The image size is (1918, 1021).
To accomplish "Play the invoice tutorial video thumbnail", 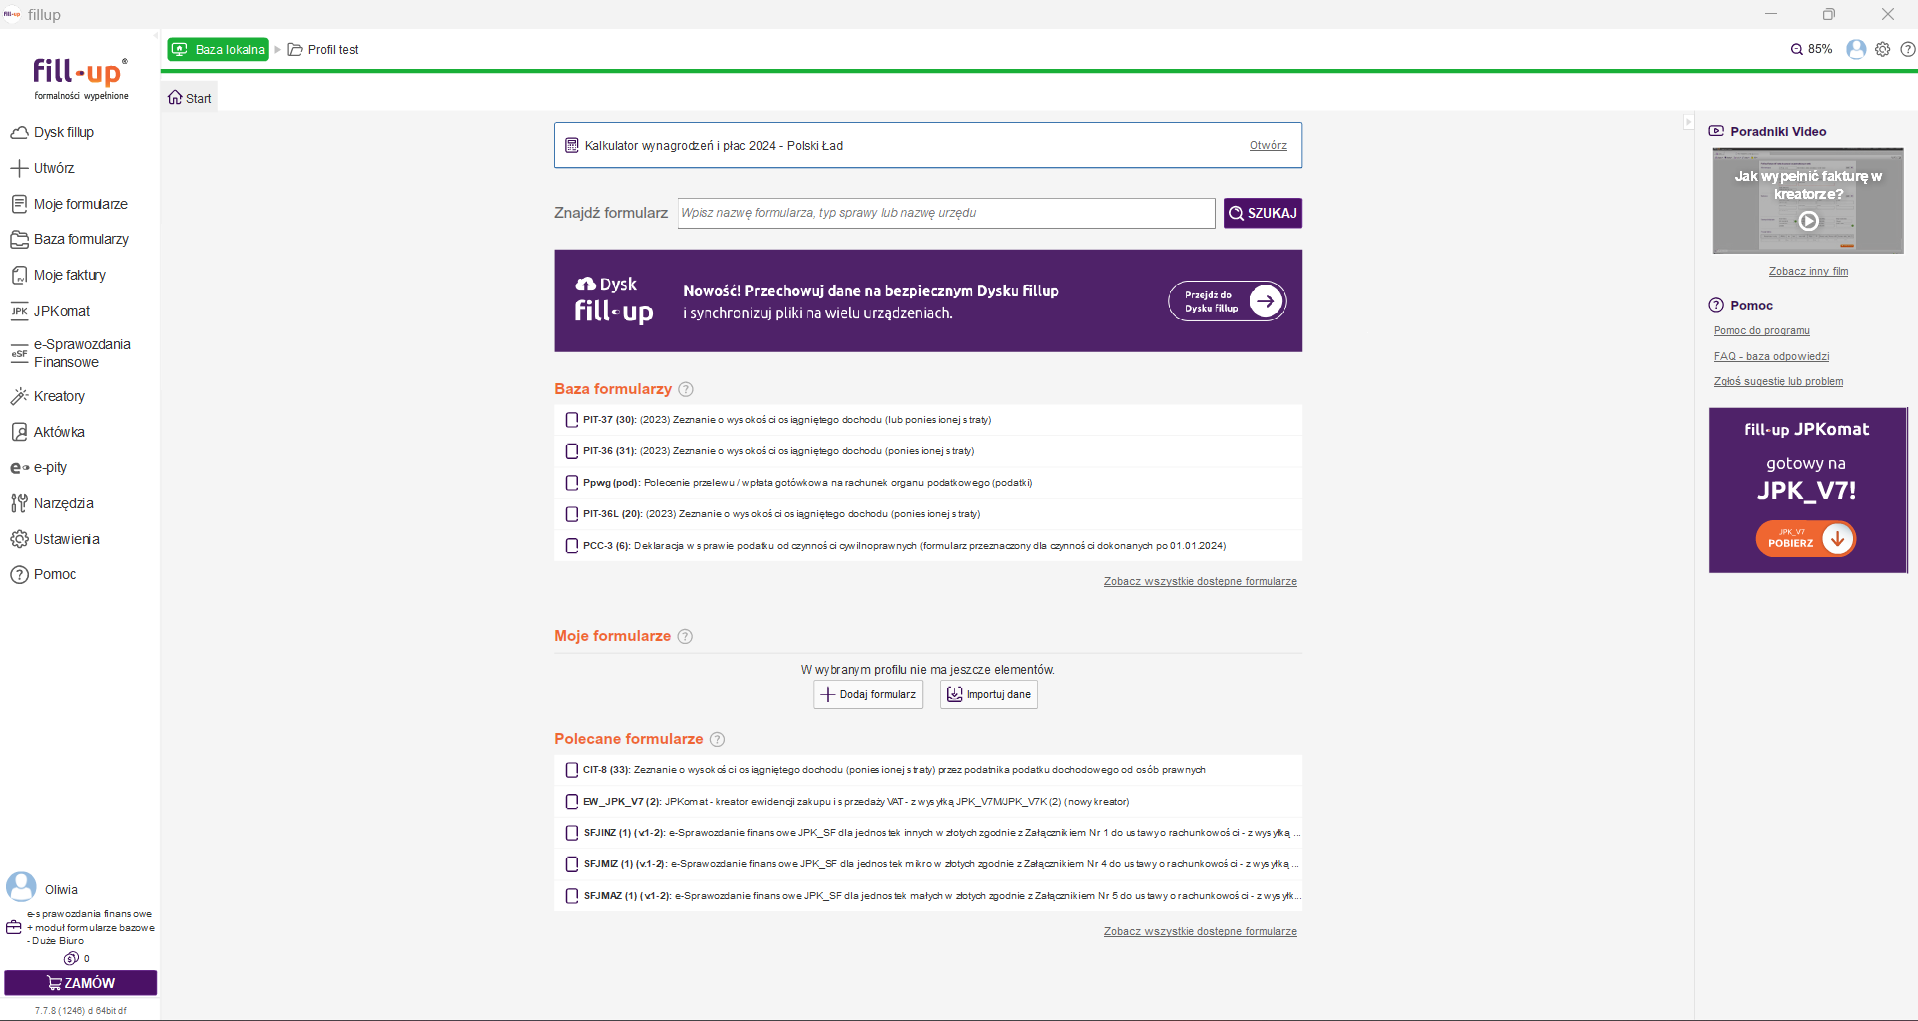I will tap(1808, 200).
